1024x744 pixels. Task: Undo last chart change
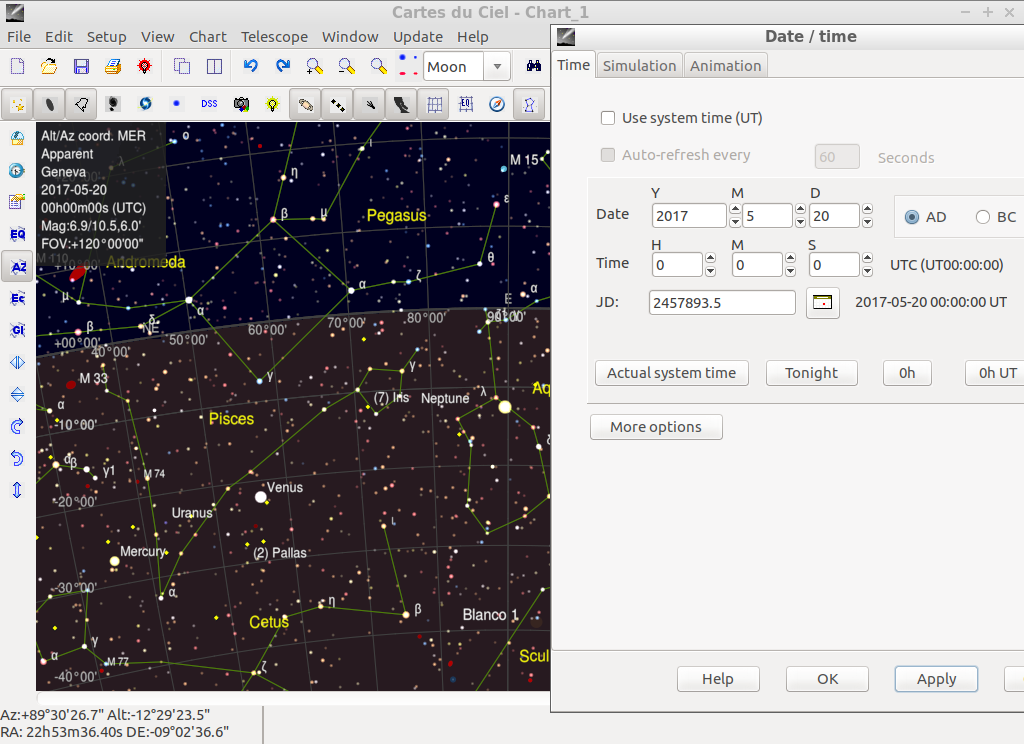point(251,67)
